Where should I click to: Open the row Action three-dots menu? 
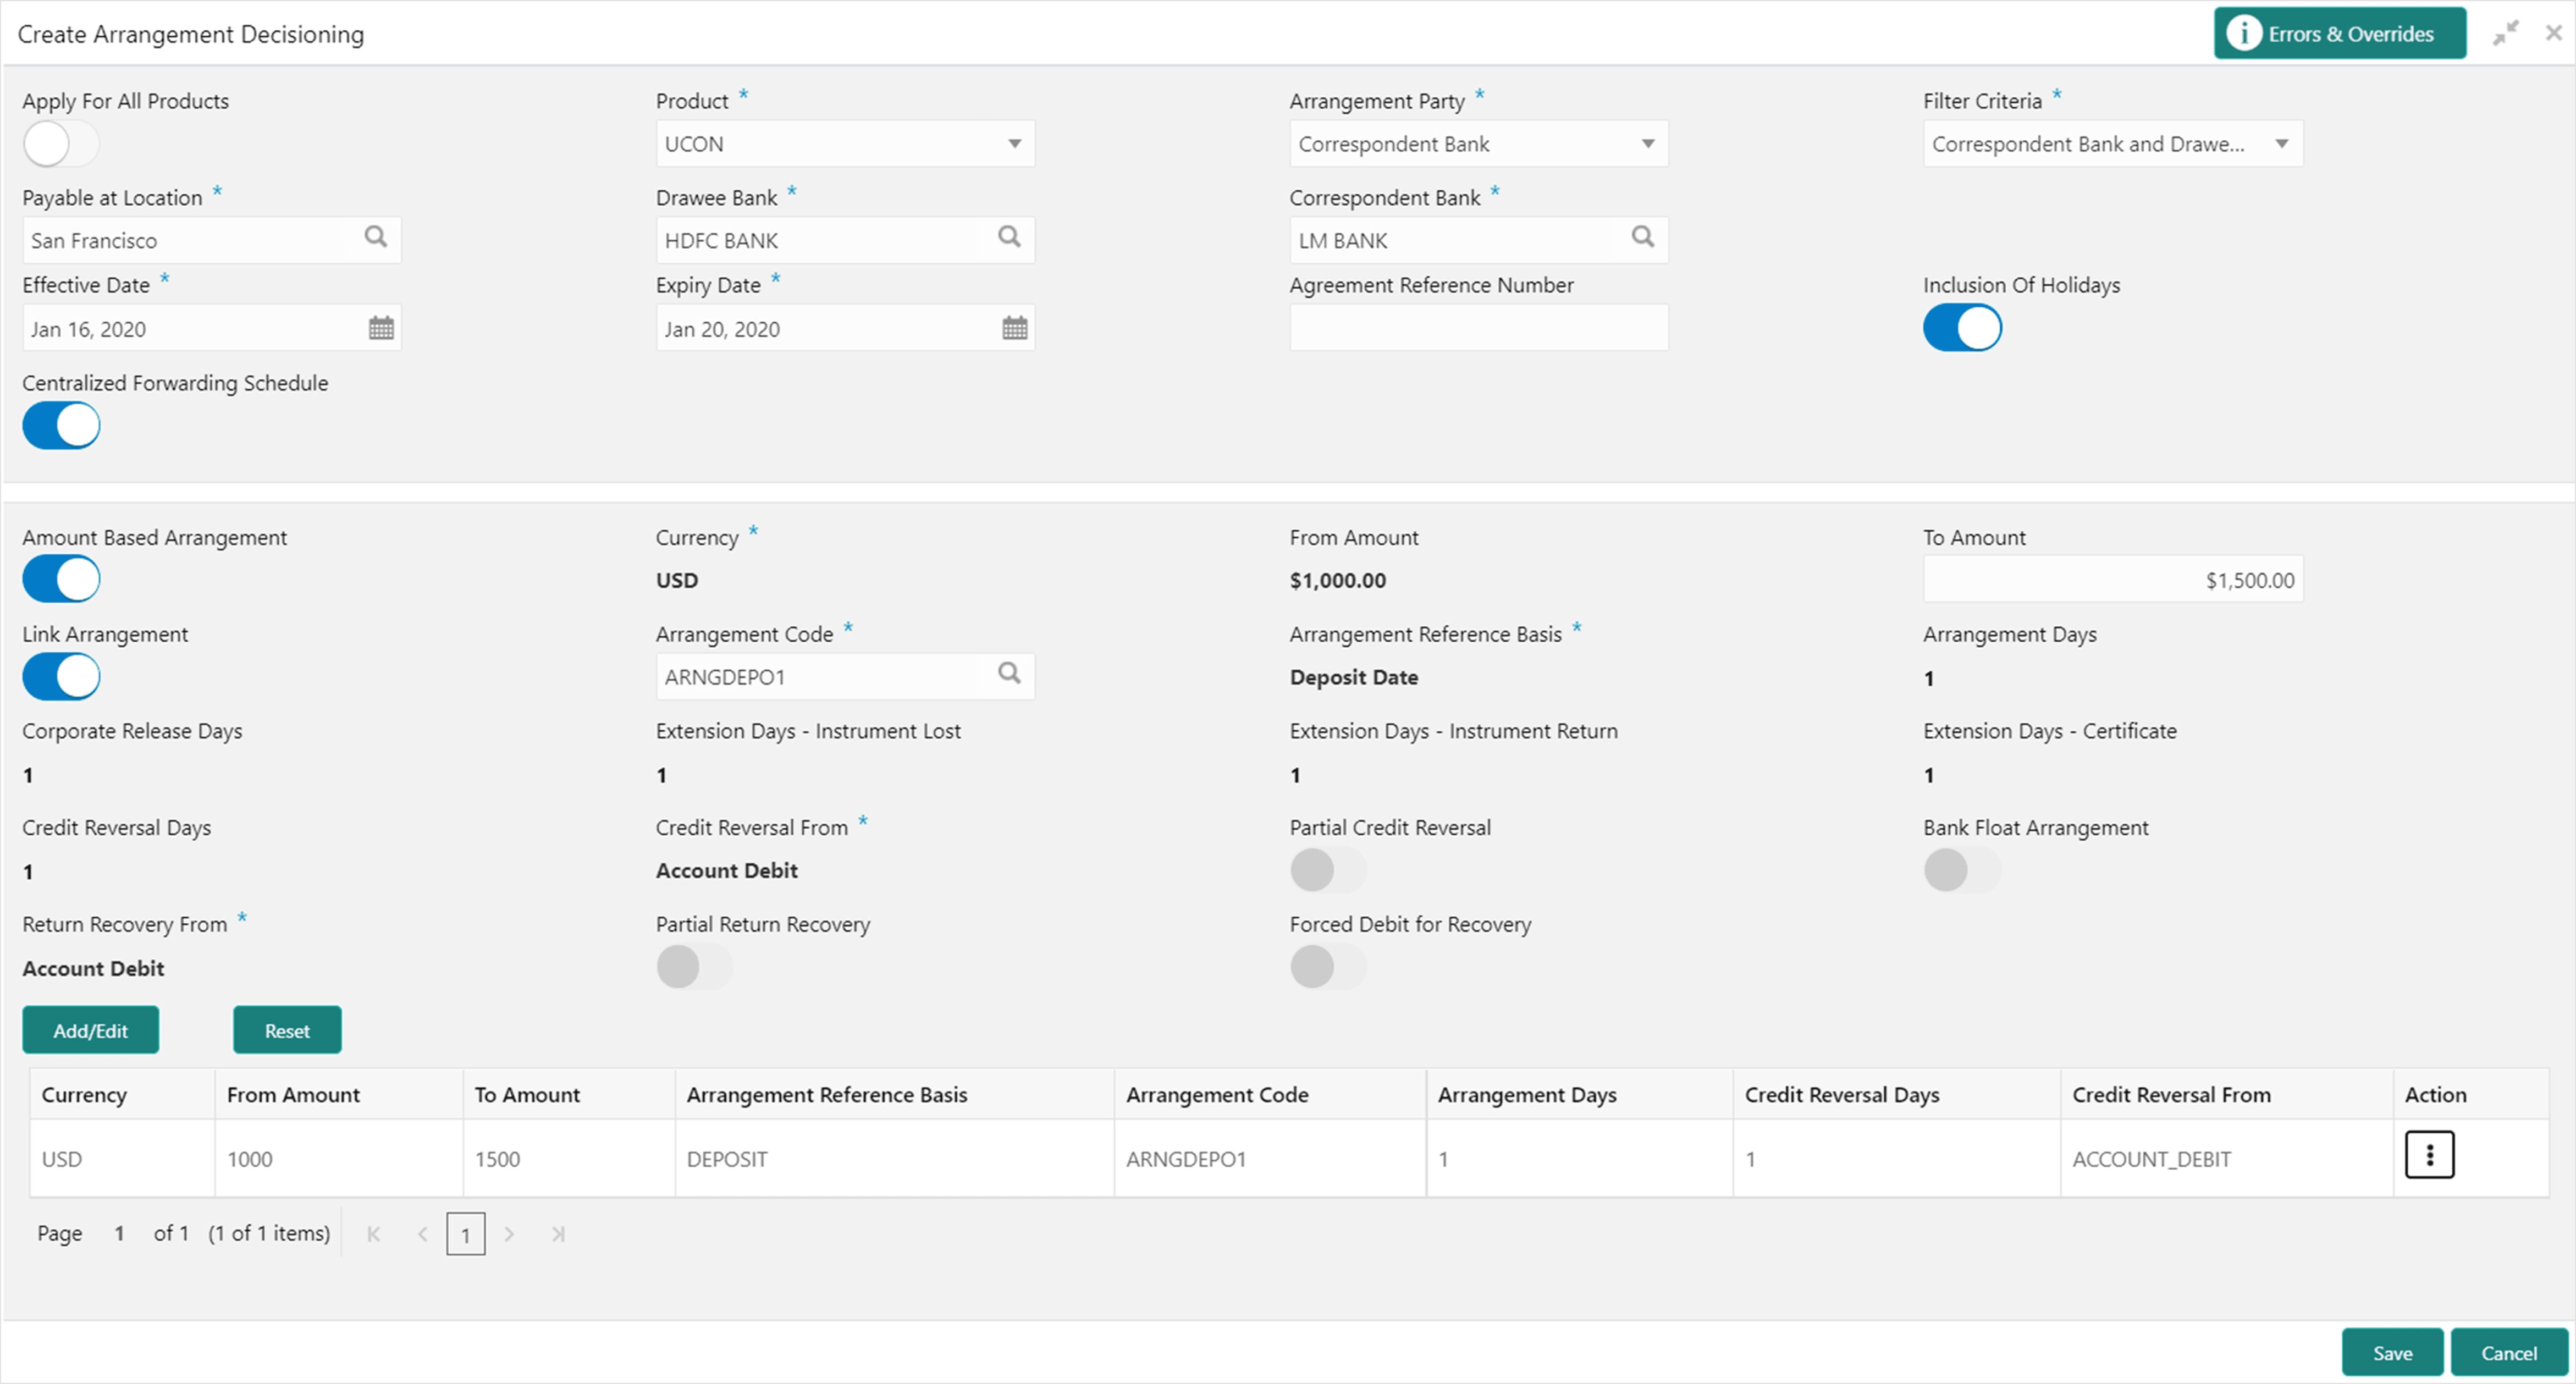pos(2429,1155)
